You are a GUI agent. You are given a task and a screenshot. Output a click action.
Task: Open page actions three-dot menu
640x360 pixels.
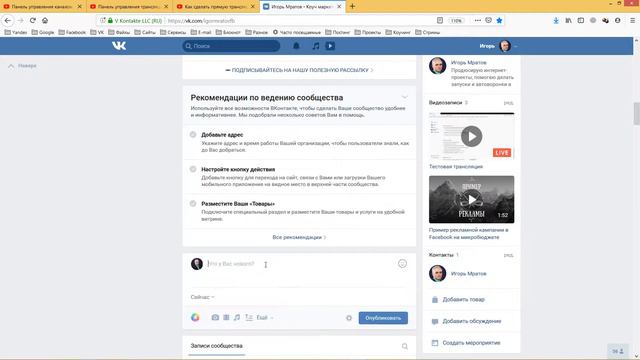(x=477, y=20)
